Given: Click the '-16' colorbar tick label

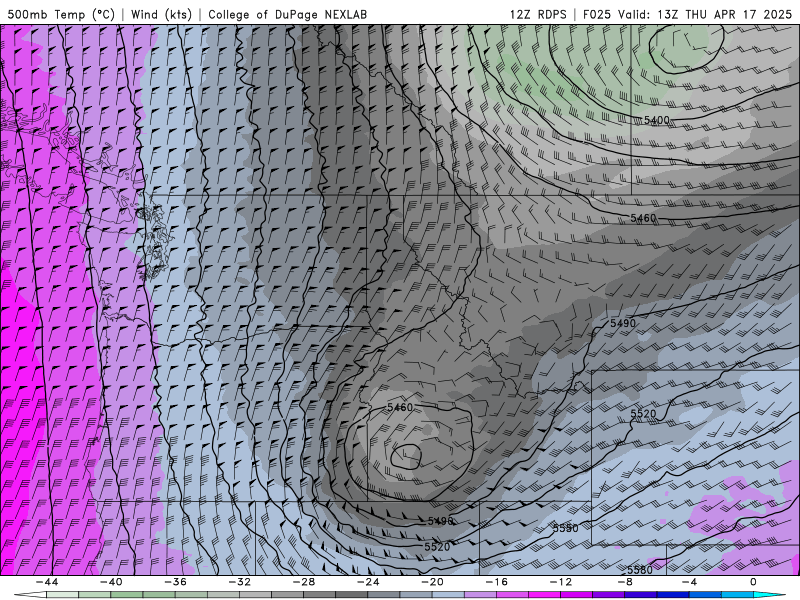Looking at the screenshot, I should (496, 582).
